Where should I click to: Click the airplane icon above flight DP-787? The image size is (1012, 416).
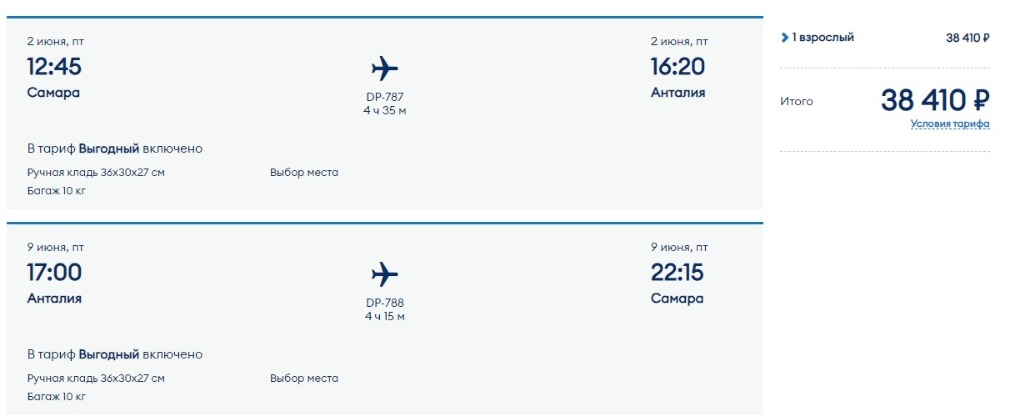pos(385,68)
